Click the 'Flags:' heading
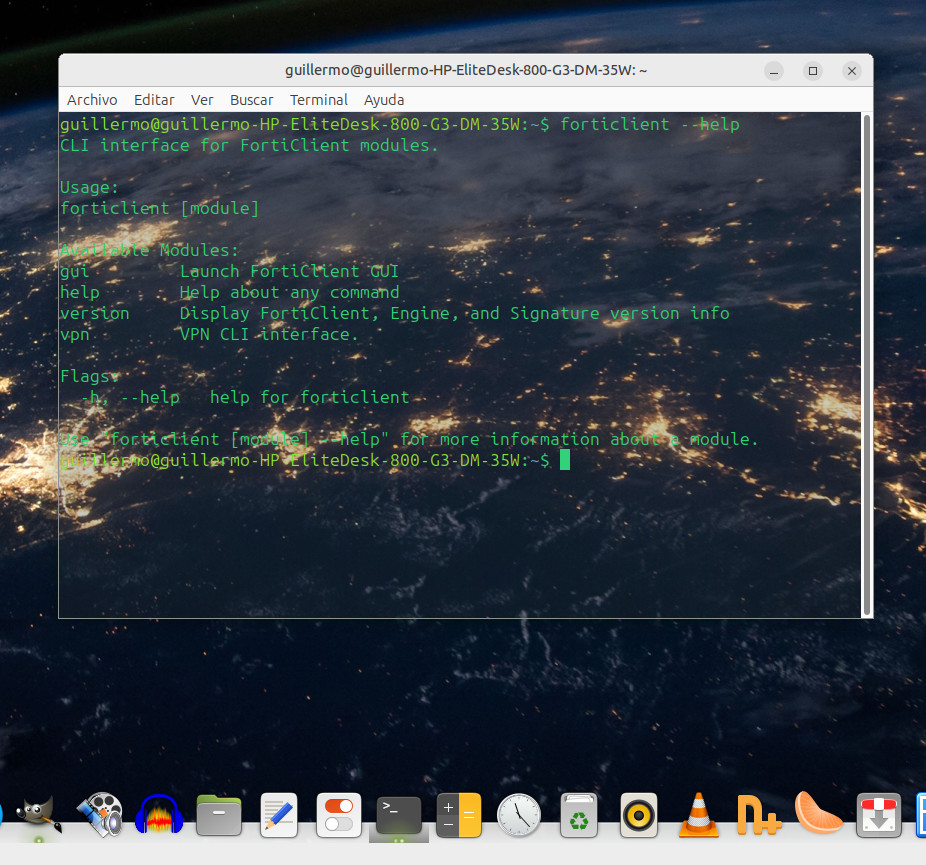 click(89, 376)
